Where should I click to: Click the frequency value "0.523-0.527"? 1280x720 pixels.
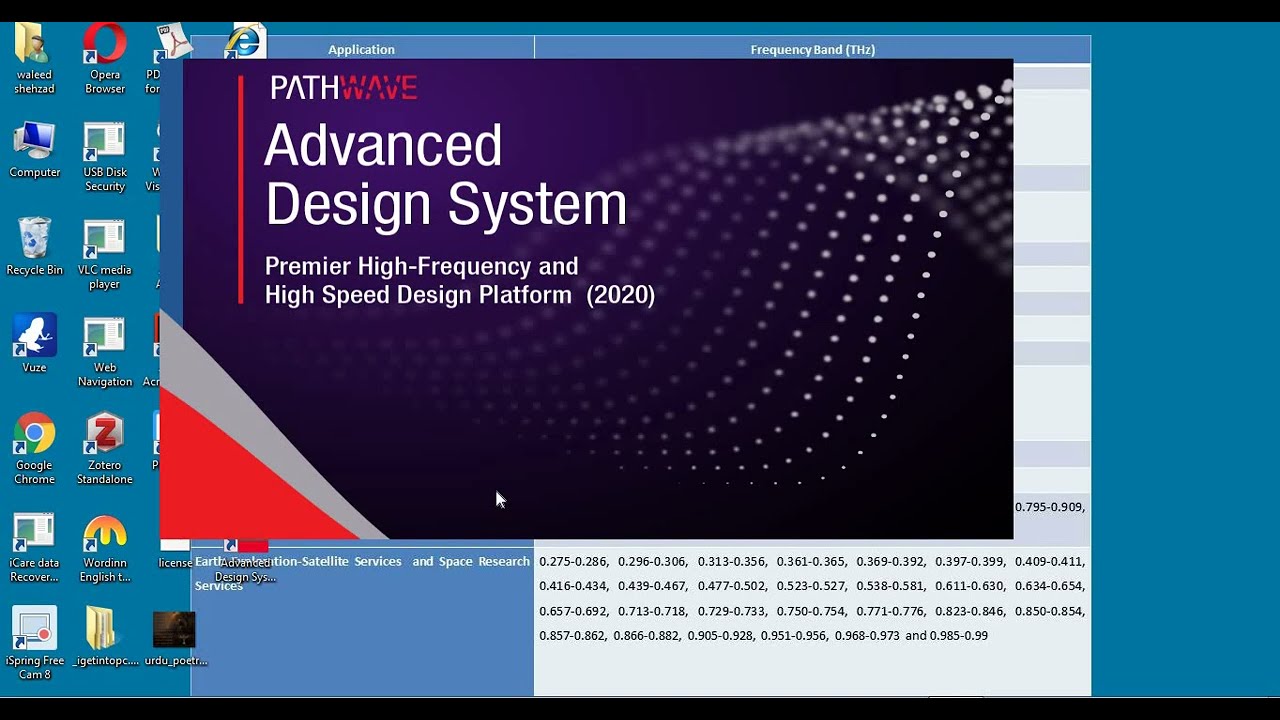tap(811, 586)
